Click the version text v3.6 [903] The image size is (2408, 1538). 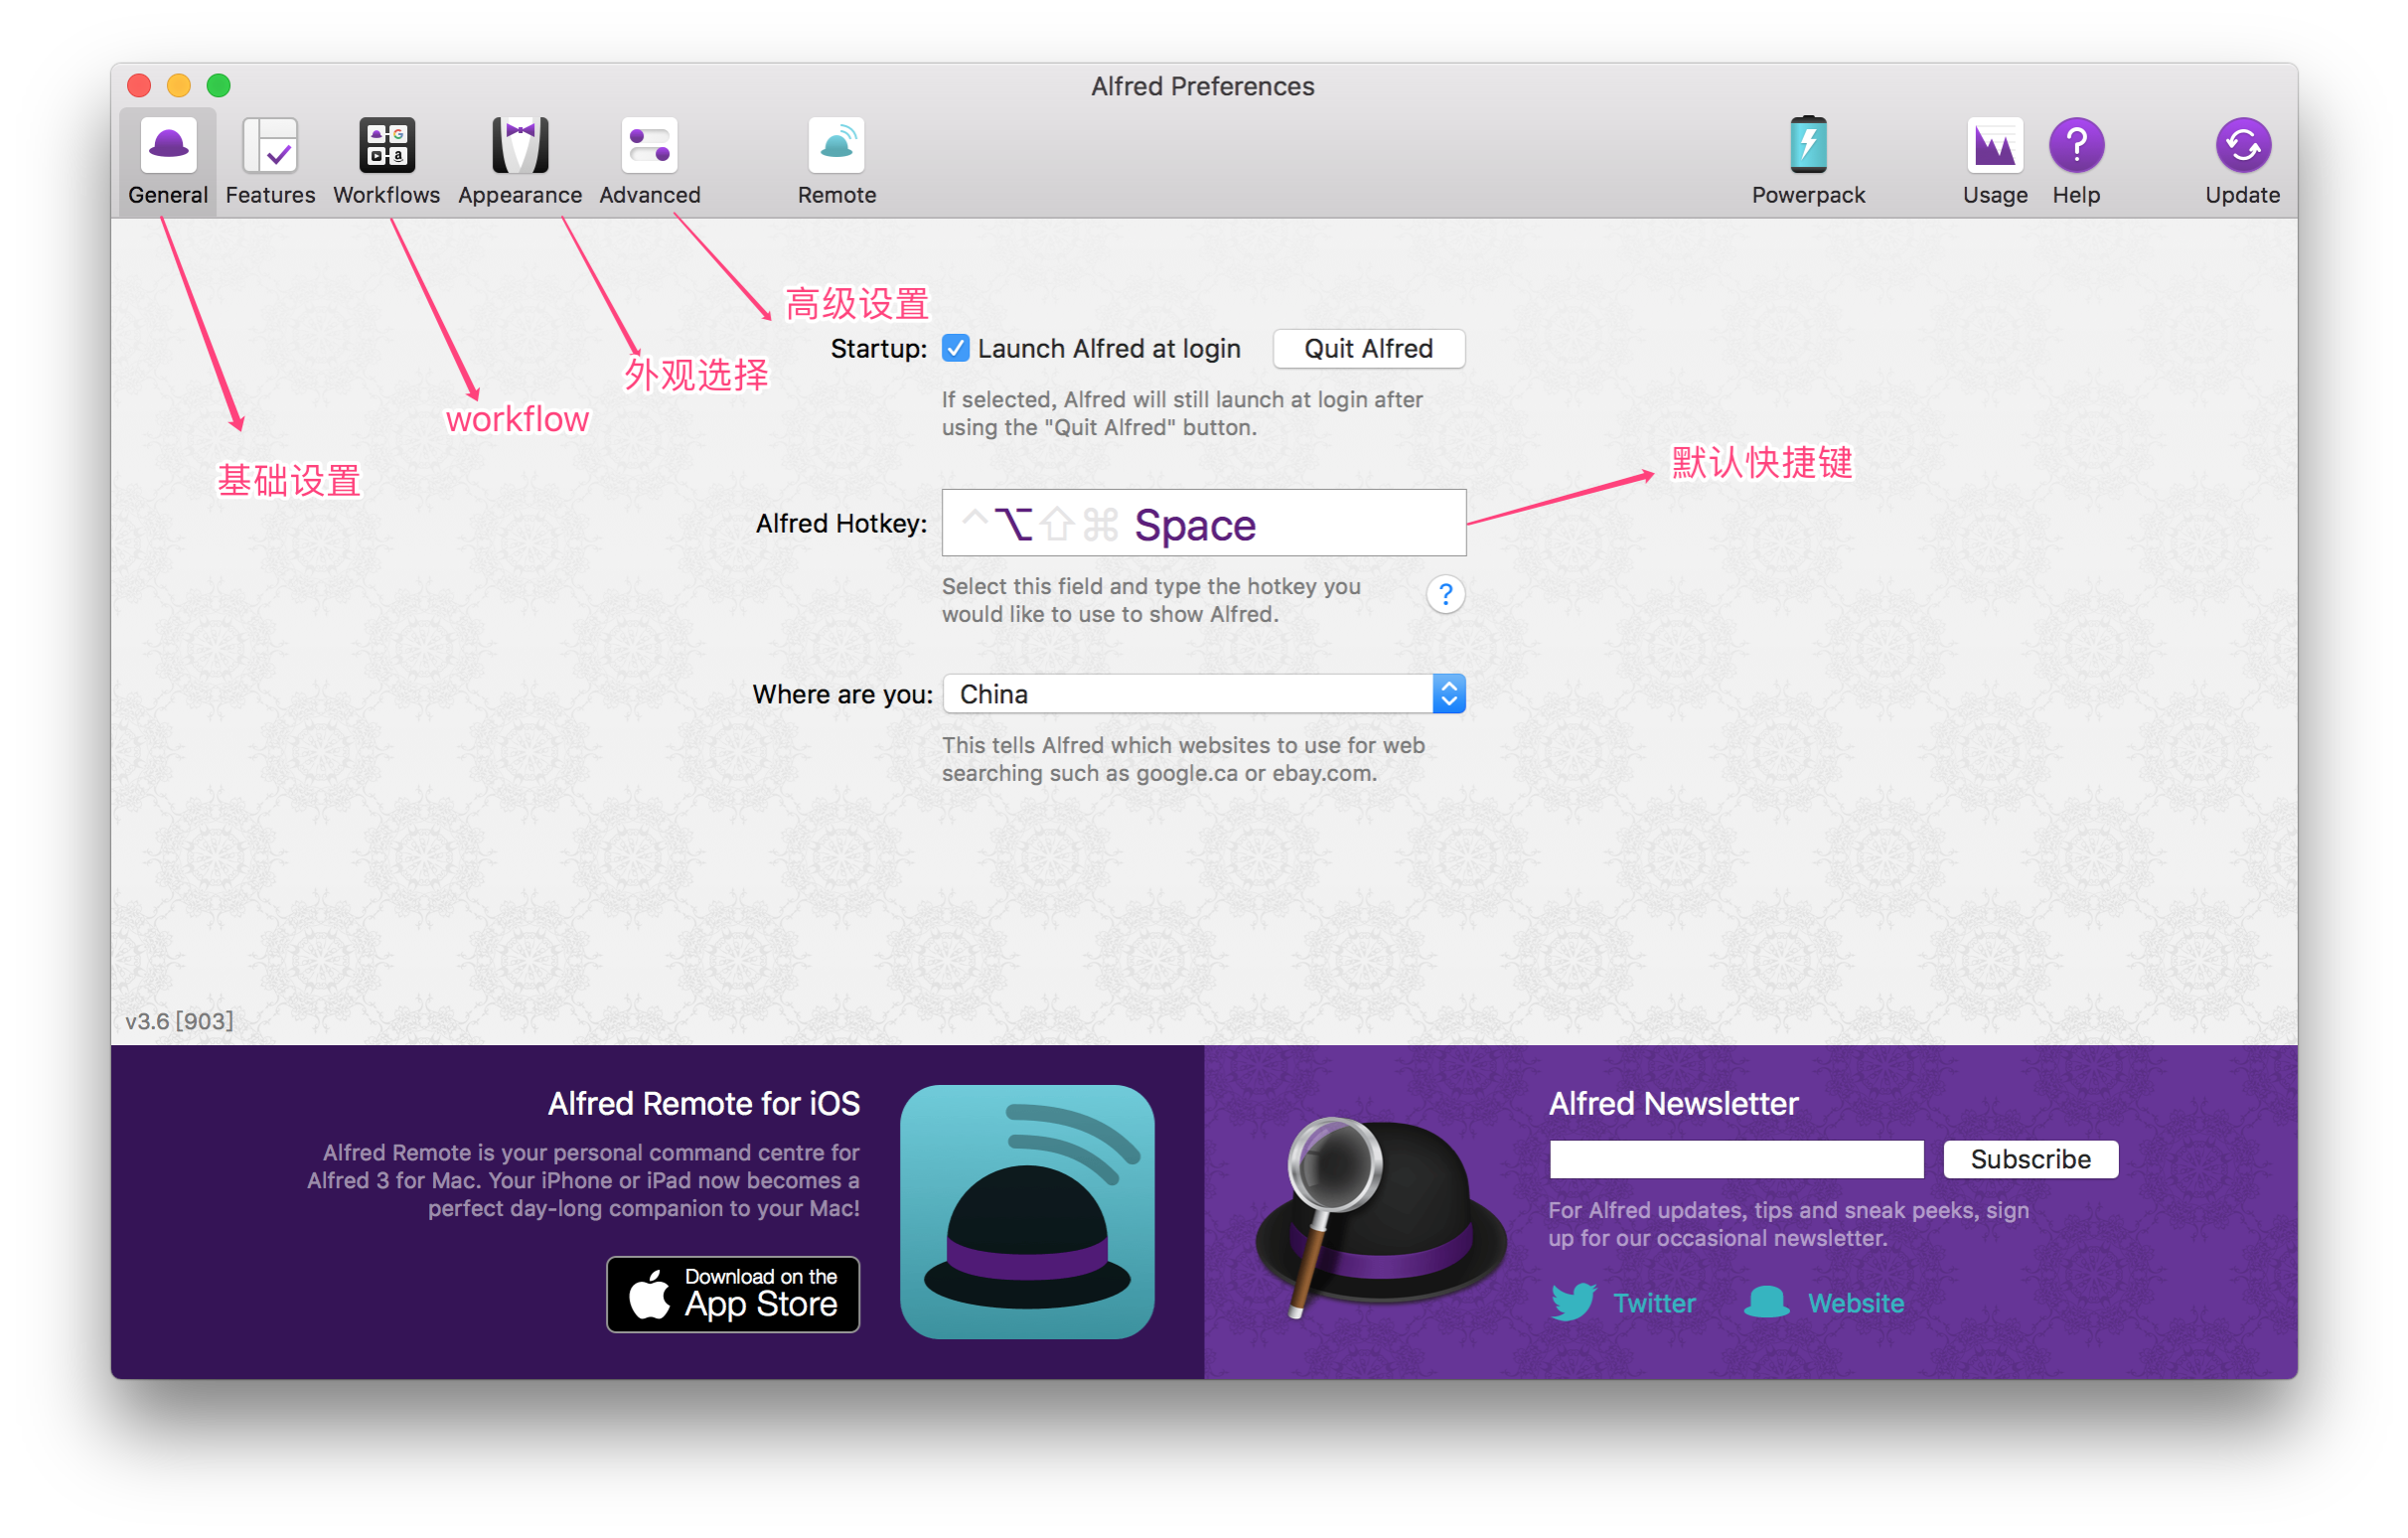[x=179, y=1021]
